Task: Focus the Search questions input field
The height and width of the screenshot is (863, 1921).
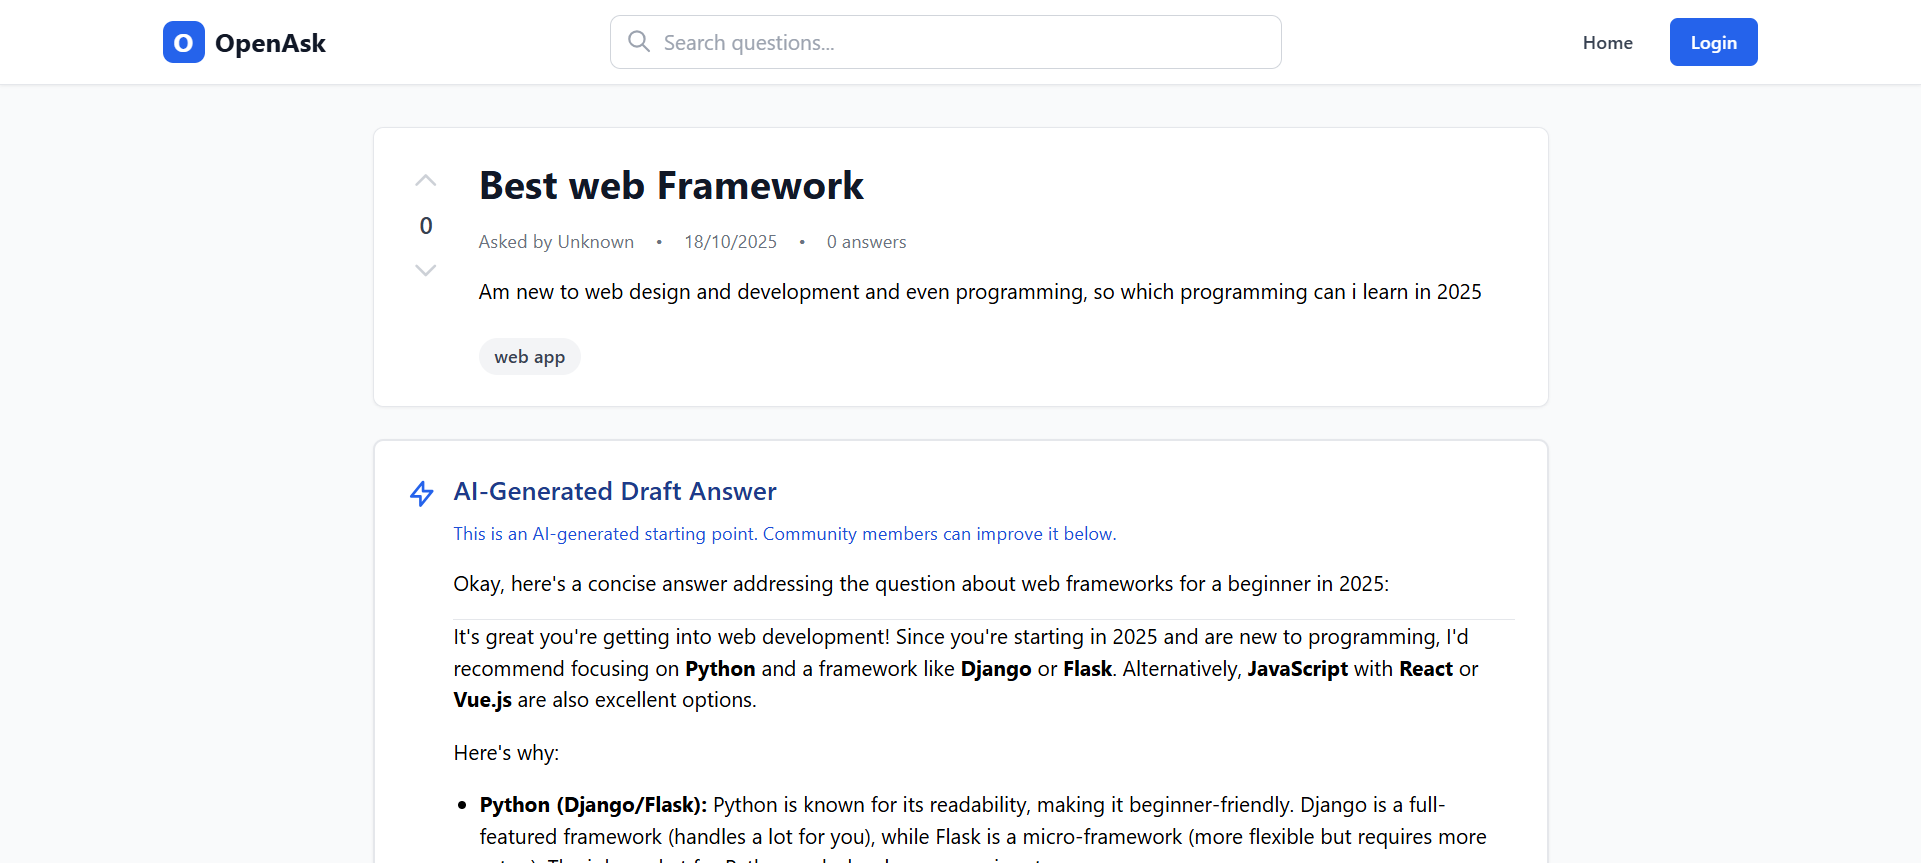Action: pos(960,43)
